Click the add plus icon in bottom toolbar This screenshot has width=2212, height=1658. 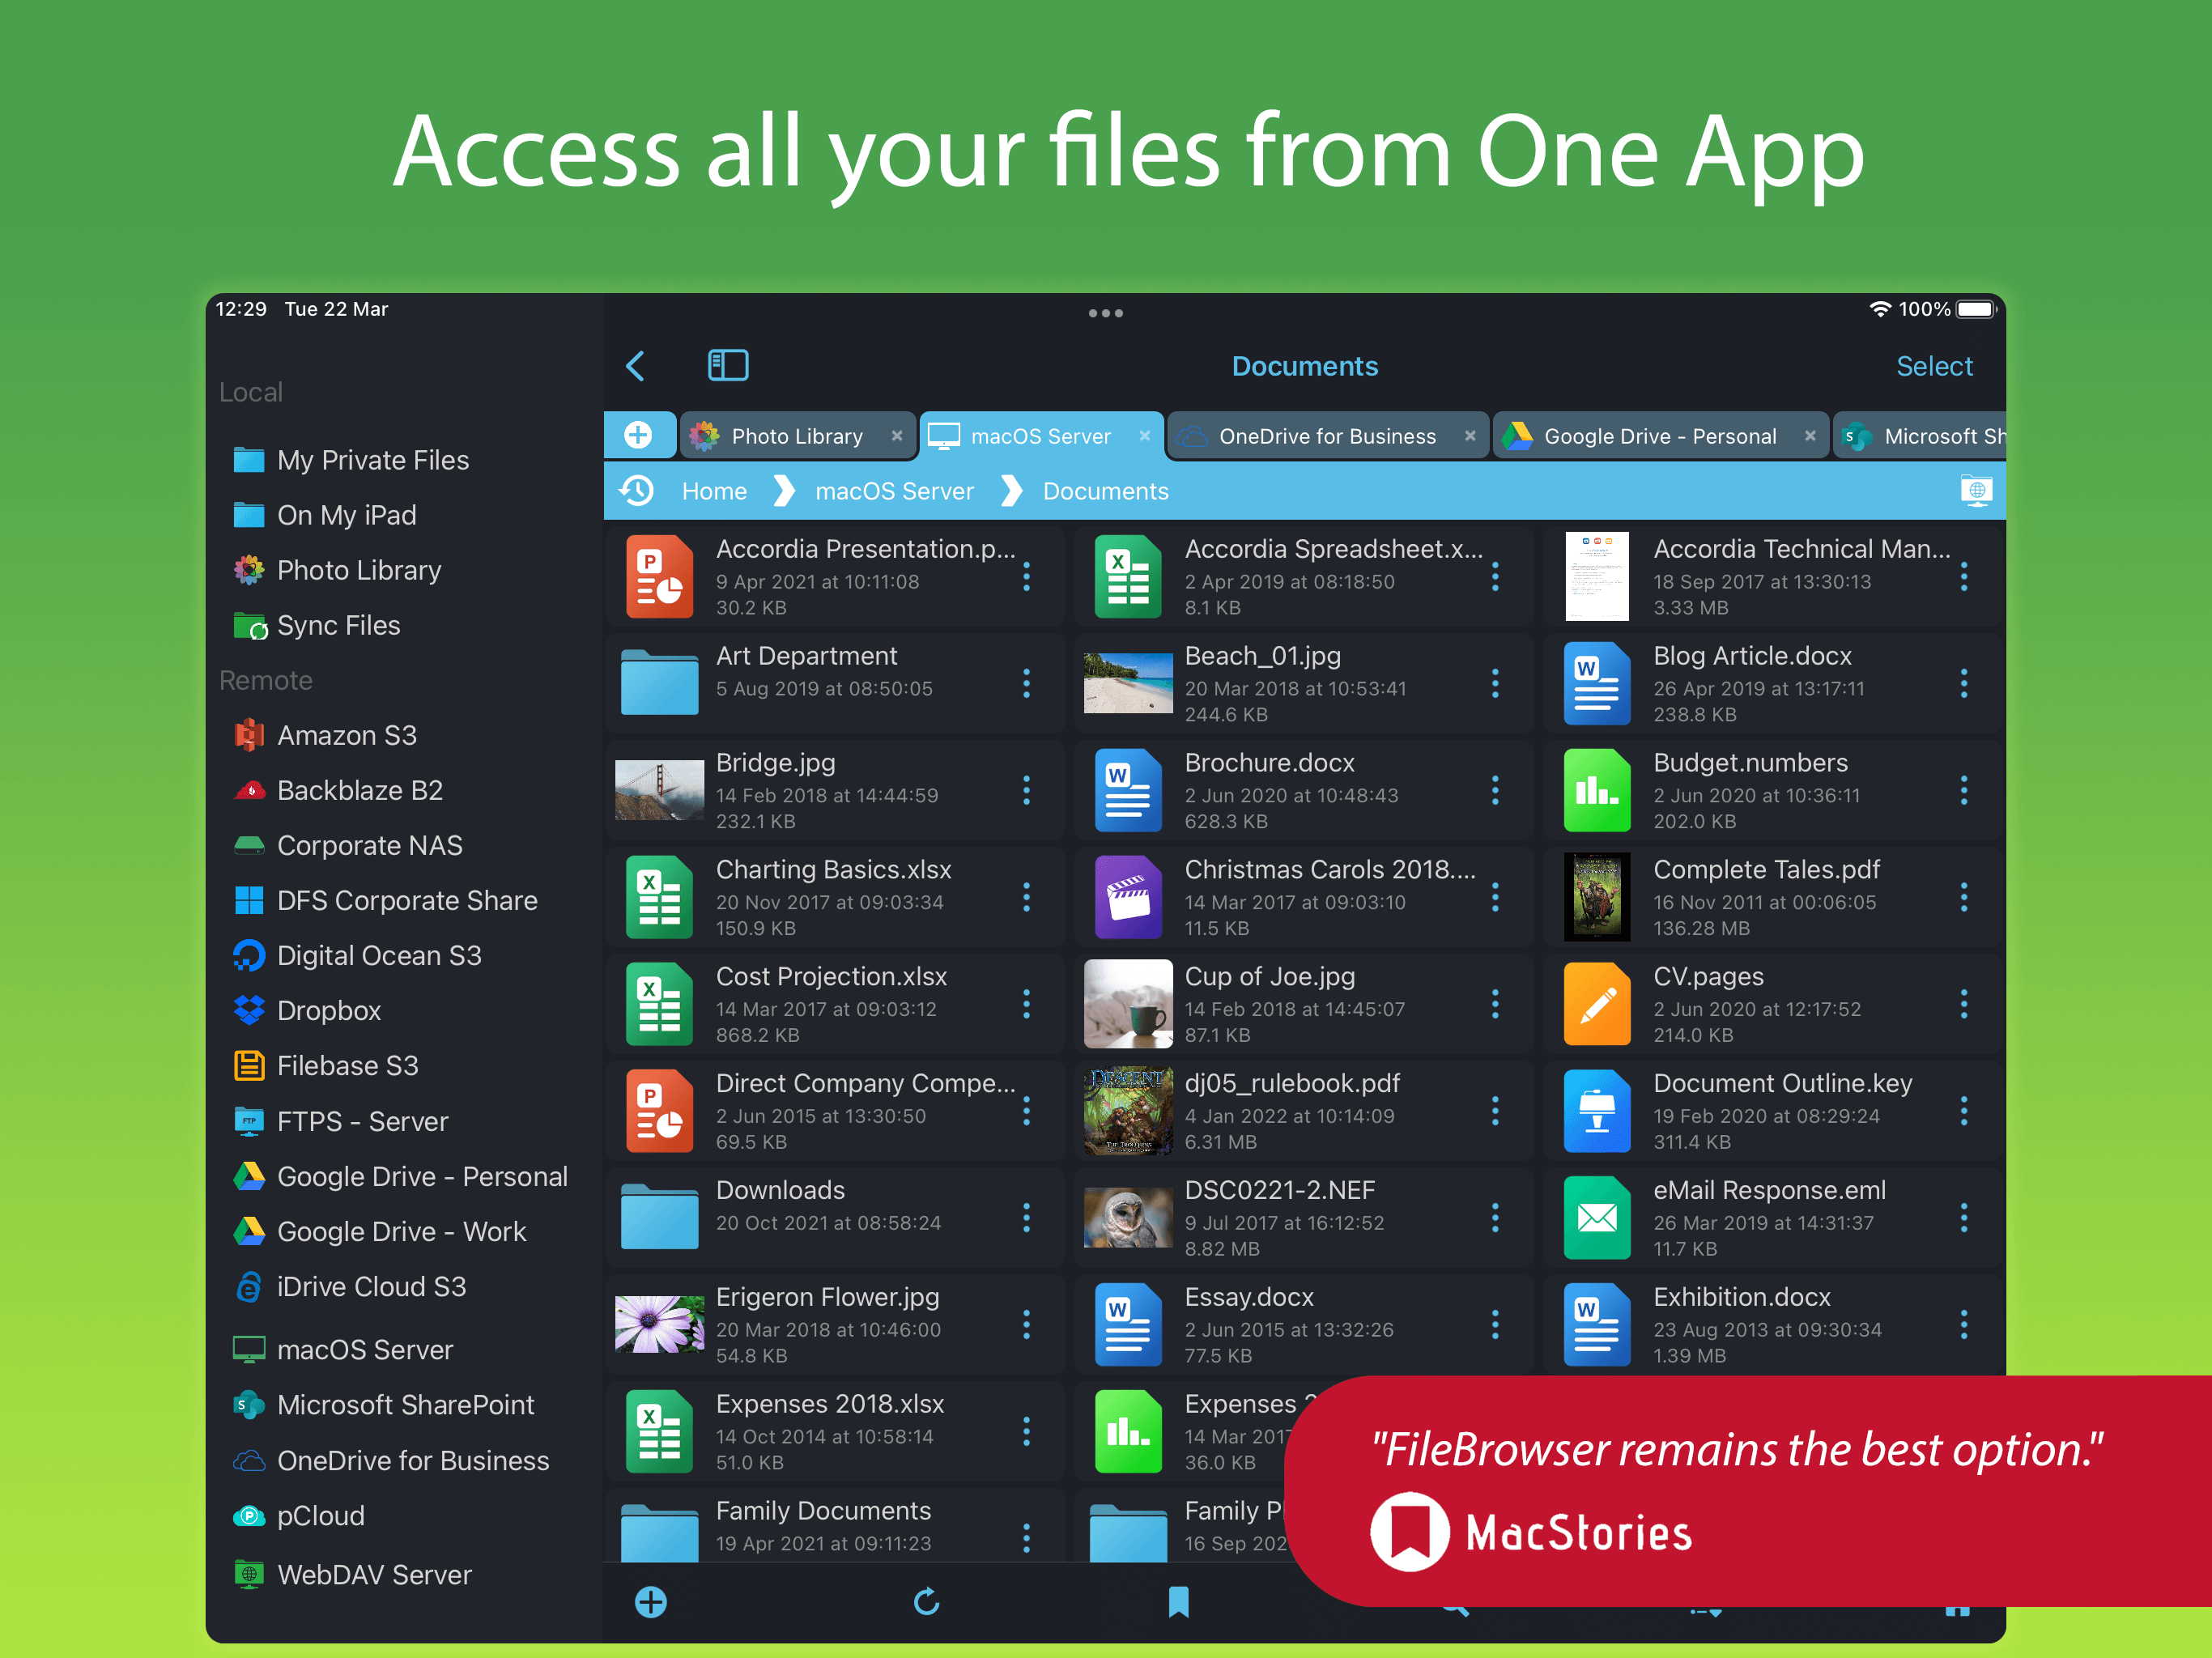651,1602
